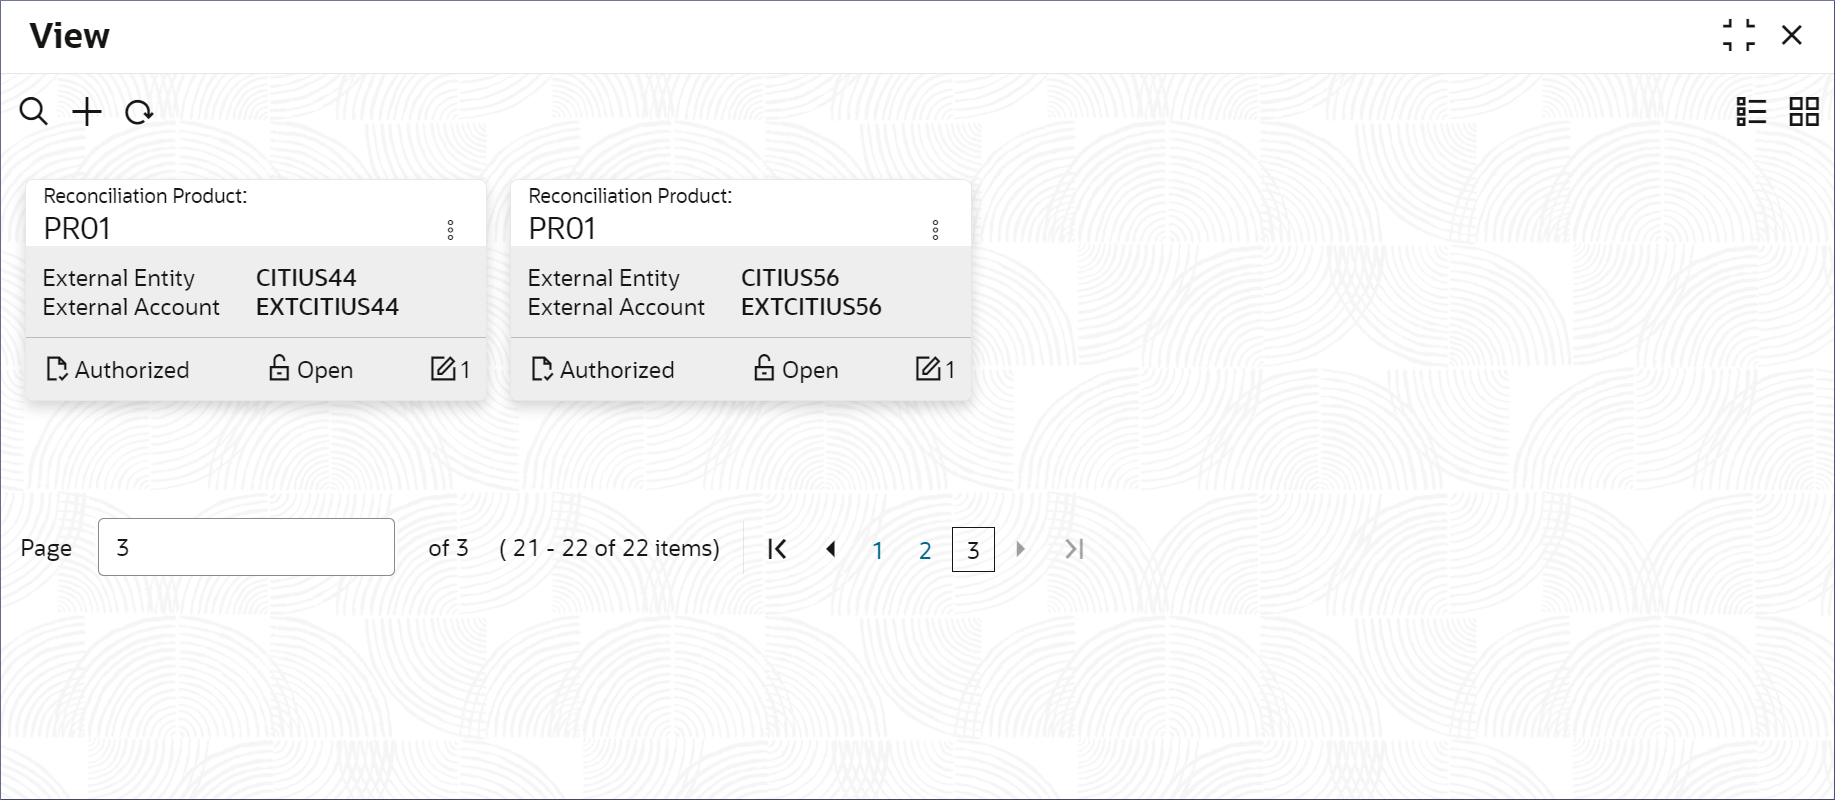
Task: Click the CITIUS56 external entity value
Action: tap(790, 278)
